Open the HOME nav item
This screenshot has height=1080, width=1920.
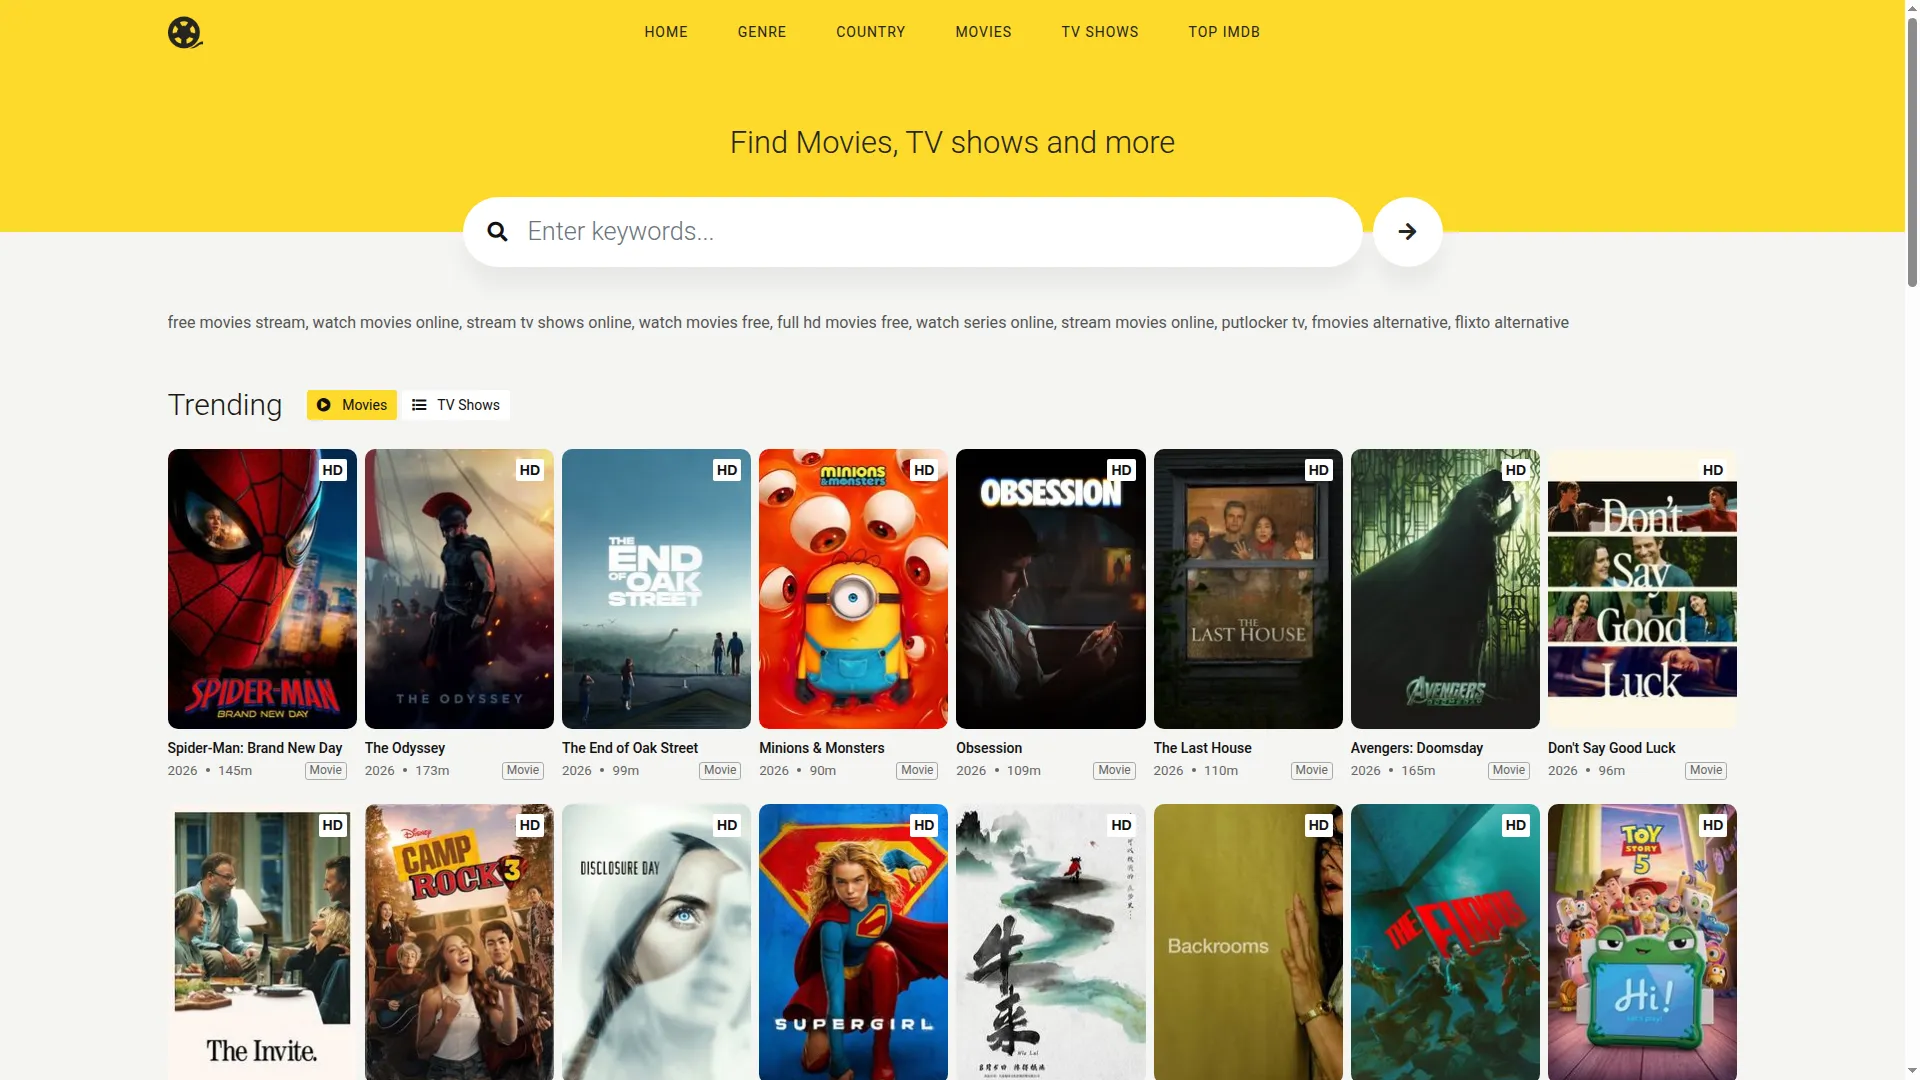pyautogui.click(x=666, y=32)
